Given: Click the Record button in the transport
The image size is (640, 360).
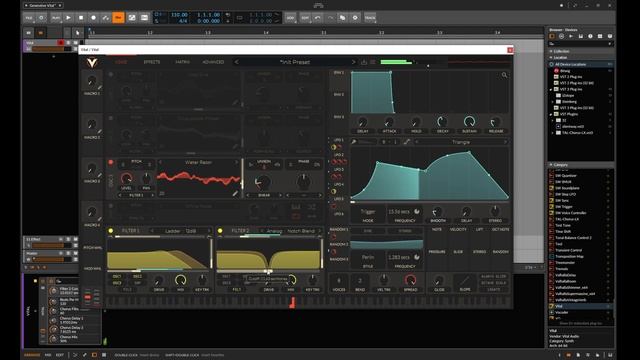Looking at the screenshot, I should point(93,18).
